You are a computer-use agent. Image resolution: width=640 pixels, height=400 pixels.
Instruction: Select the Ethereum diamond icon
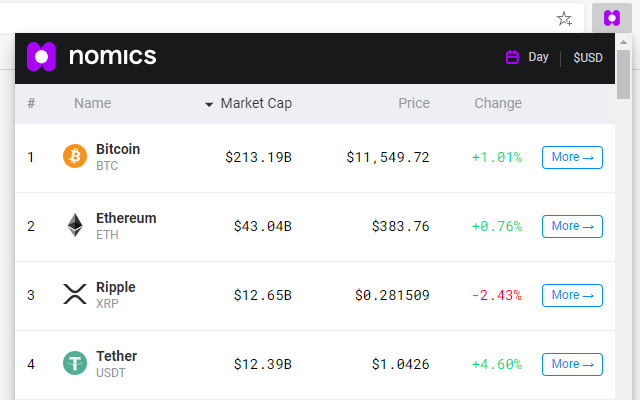coord(75,225)
